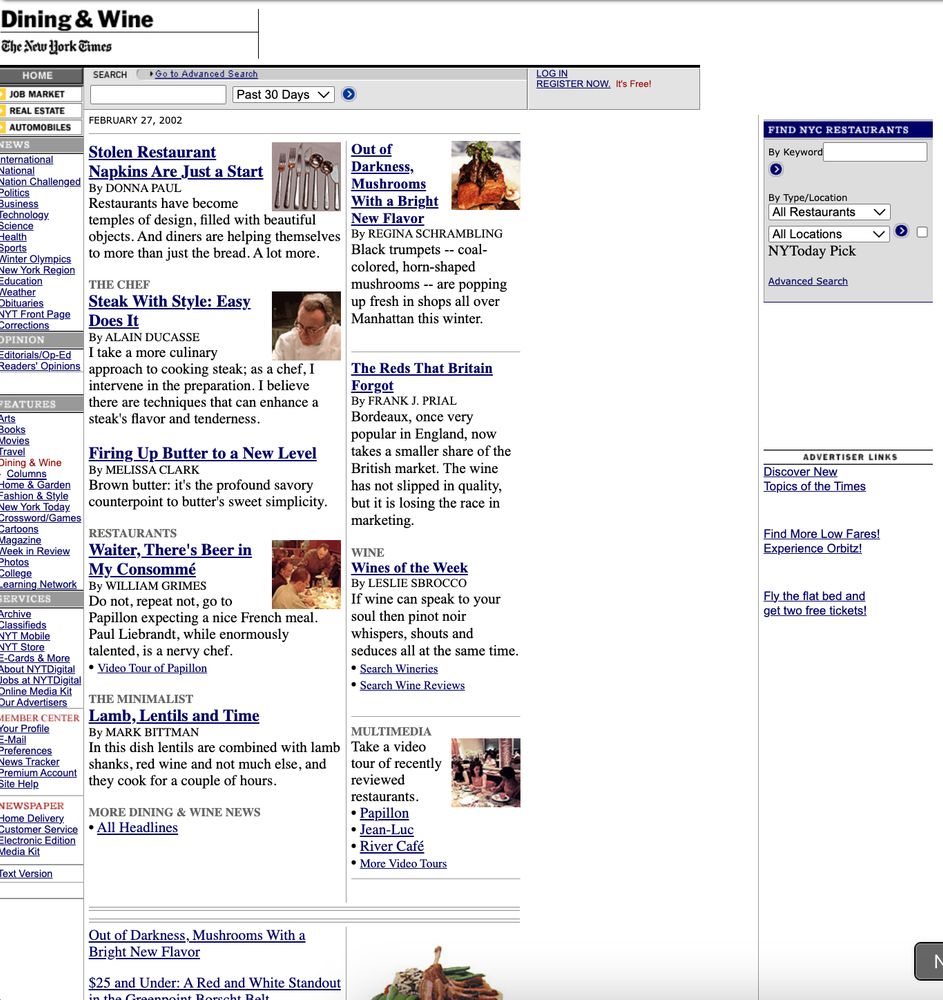The width and height of the screenshot is (943, 1000).
Task: Open the River Café video tour link
Action: [x=391, y=846]
